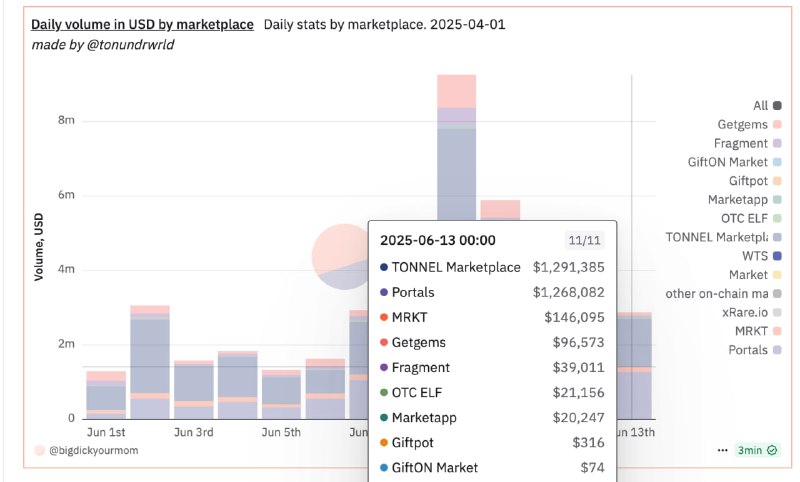This screenshot has width=800, height=482.
Task: Toggle the All series in legend
Action: coord(767,106)
